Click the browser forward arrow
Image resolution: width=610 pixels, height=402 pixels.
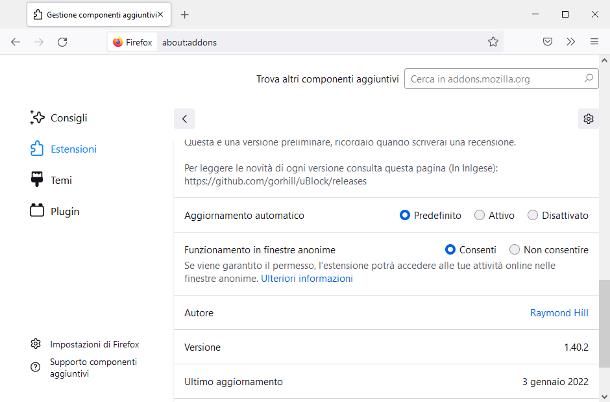click(x=39, y=42)
